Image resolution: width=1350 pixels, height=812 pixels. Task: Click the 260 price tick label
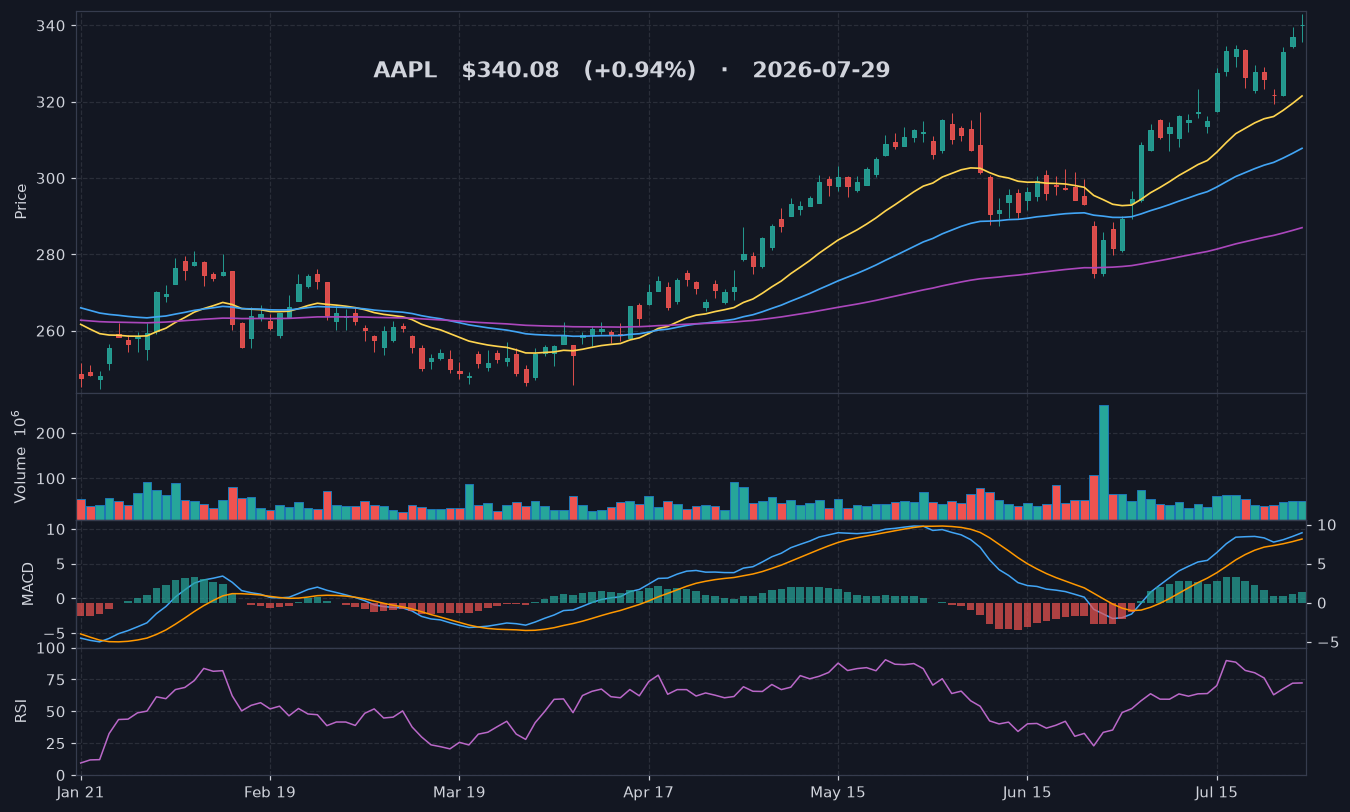coord(52,331)
